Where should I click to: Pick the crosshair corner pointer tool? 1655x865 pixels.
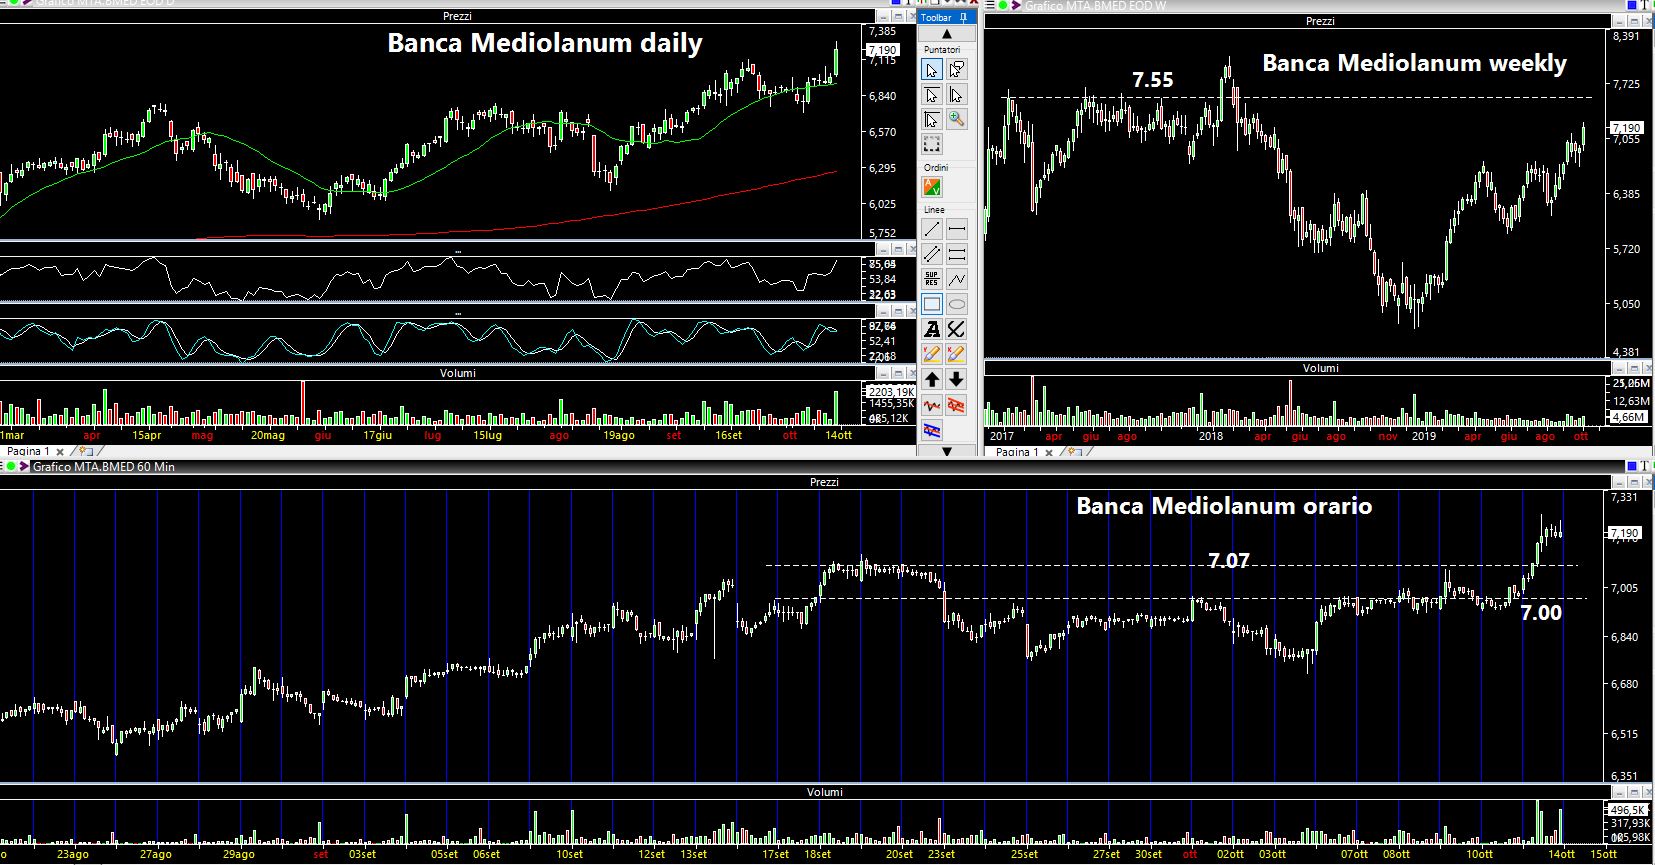[x=932, y=120]
